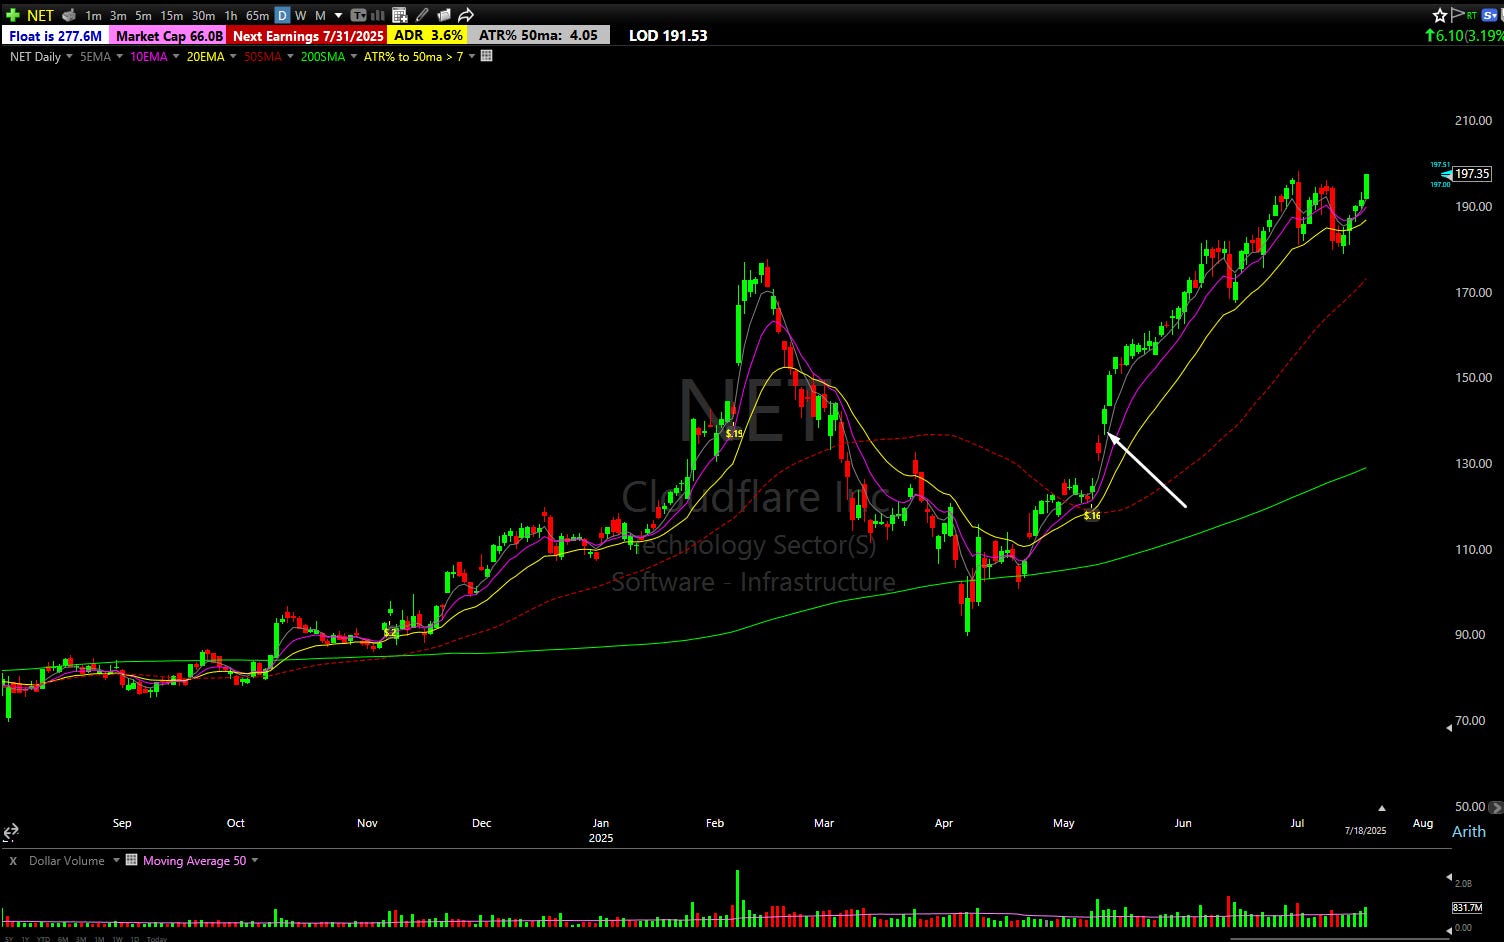Expand the ATR% to 50ma > 7 dropdown
1504x942 pixels.
point(472,57)
